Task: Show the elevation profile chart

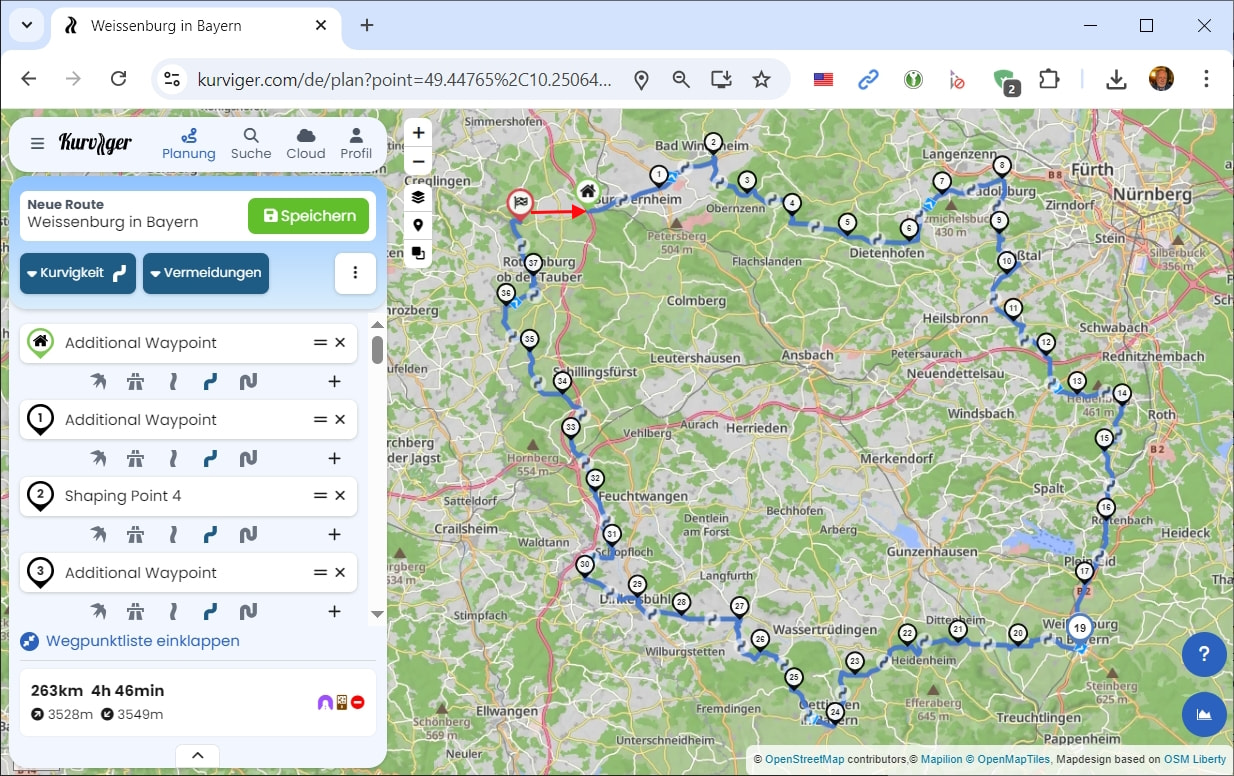Action: point(1203,714)
